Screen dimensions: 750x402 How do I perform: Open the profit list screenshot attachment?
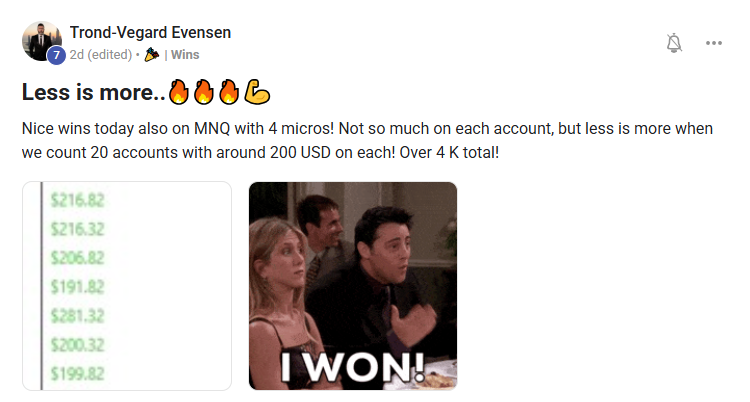pos(127,286)
